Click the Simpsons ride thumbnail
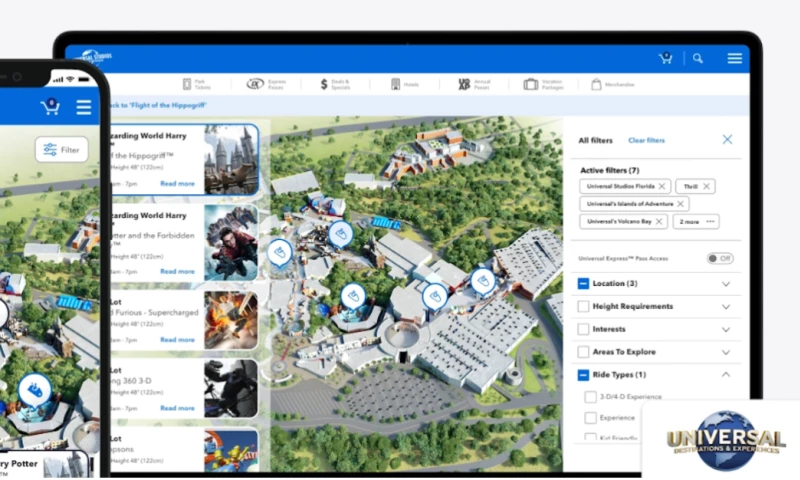The height and width of the screenshot is (480, 800). click(231, 450)
